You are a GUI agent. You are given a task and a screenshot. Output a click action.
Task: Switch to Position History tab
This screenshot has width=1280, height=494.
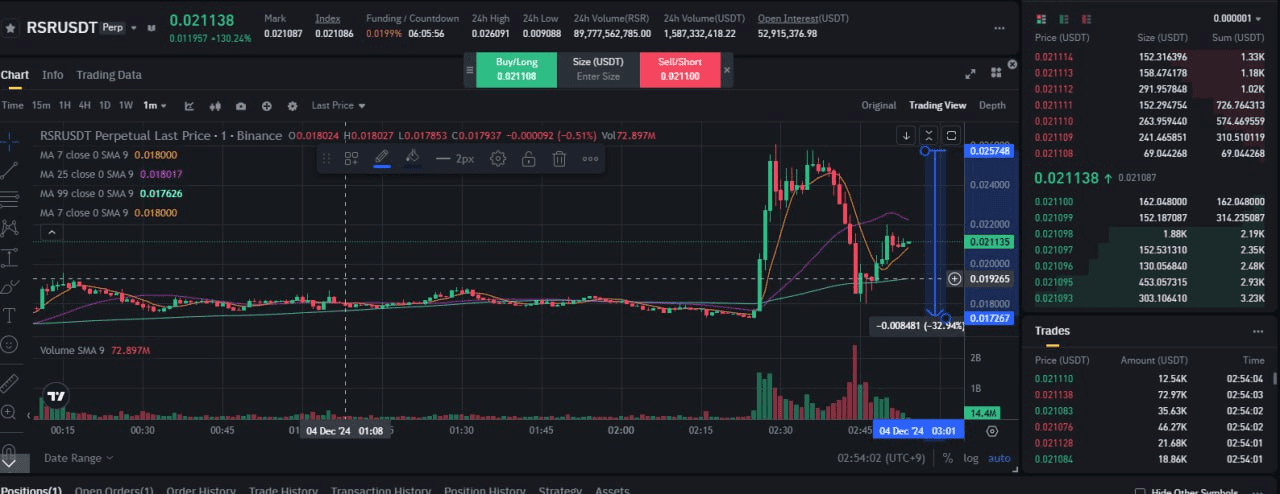484,491
